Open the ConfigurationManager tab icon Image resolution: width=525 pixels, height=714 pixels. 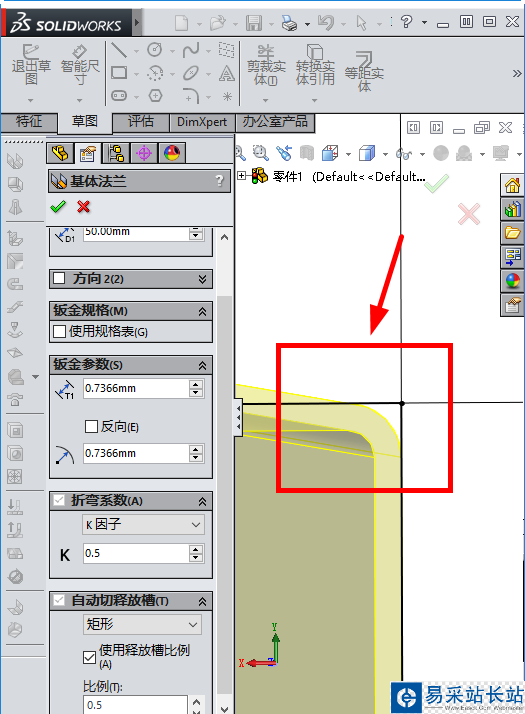point(116,153)
